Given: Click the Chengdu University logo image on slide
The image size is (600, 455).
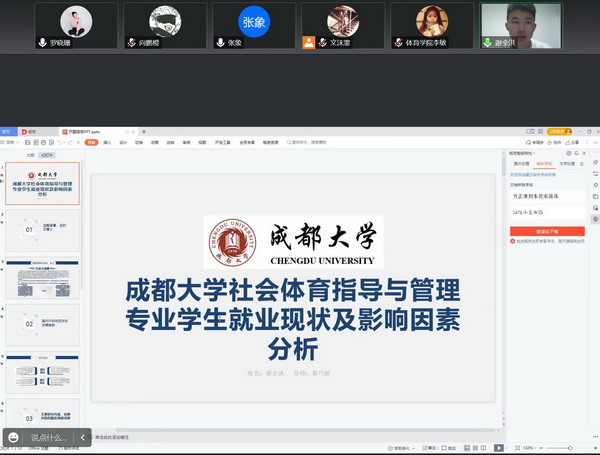Looking at the screenshot, I should (x=293, y=242).
